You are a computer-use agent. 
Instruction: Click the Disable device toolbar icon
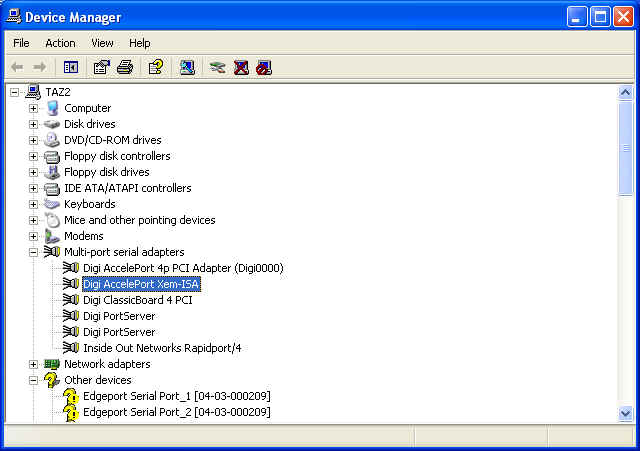click(x=263, y=67)
